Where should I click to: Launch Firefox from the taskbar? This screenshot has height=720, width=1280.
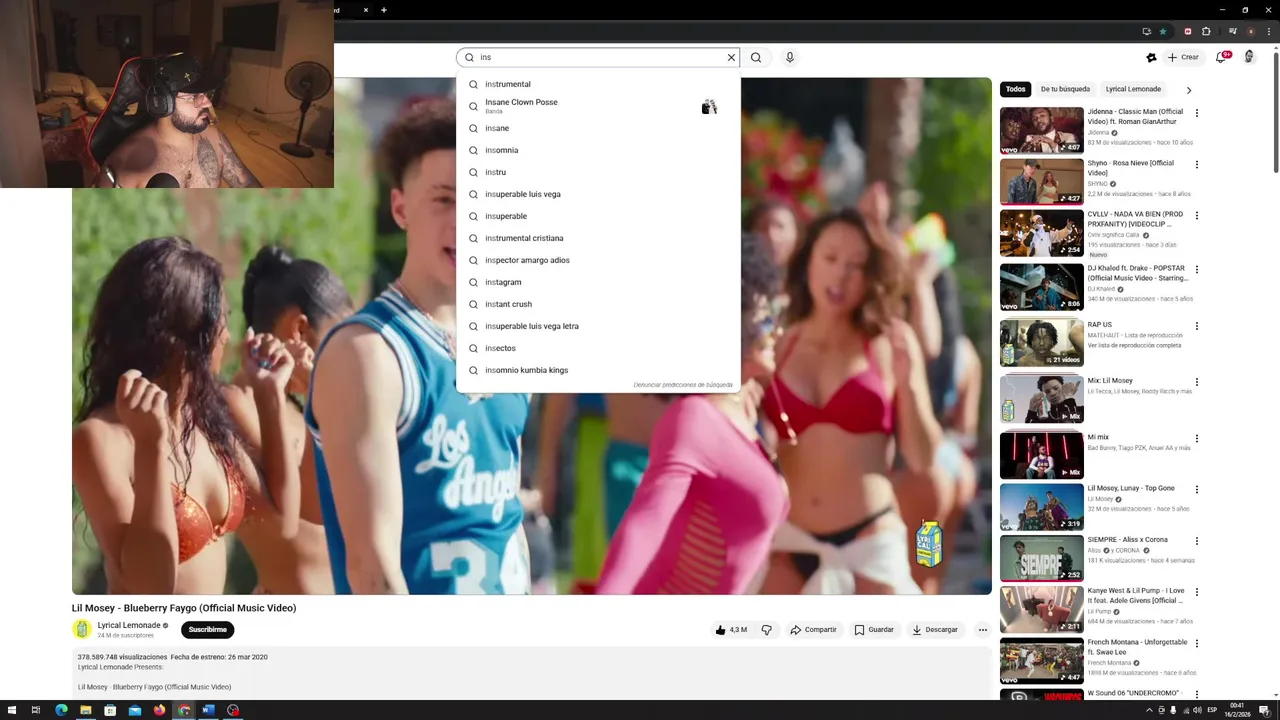pos(159,710)
